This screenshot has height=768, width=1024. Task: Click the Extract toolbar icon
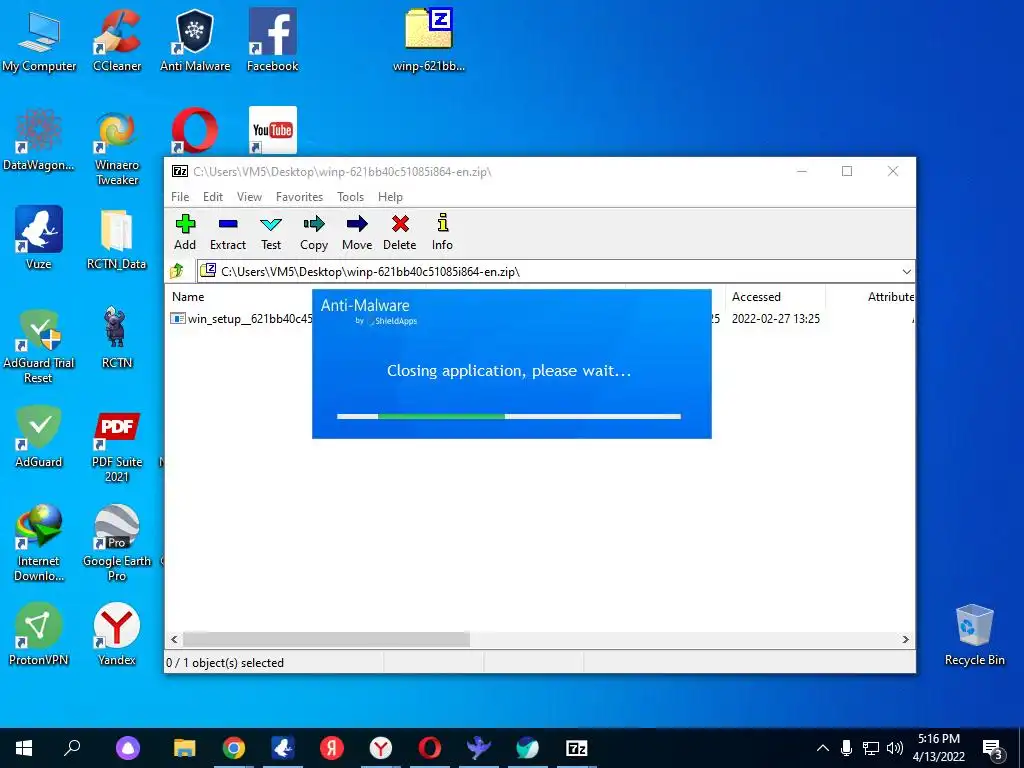(227, 232)
